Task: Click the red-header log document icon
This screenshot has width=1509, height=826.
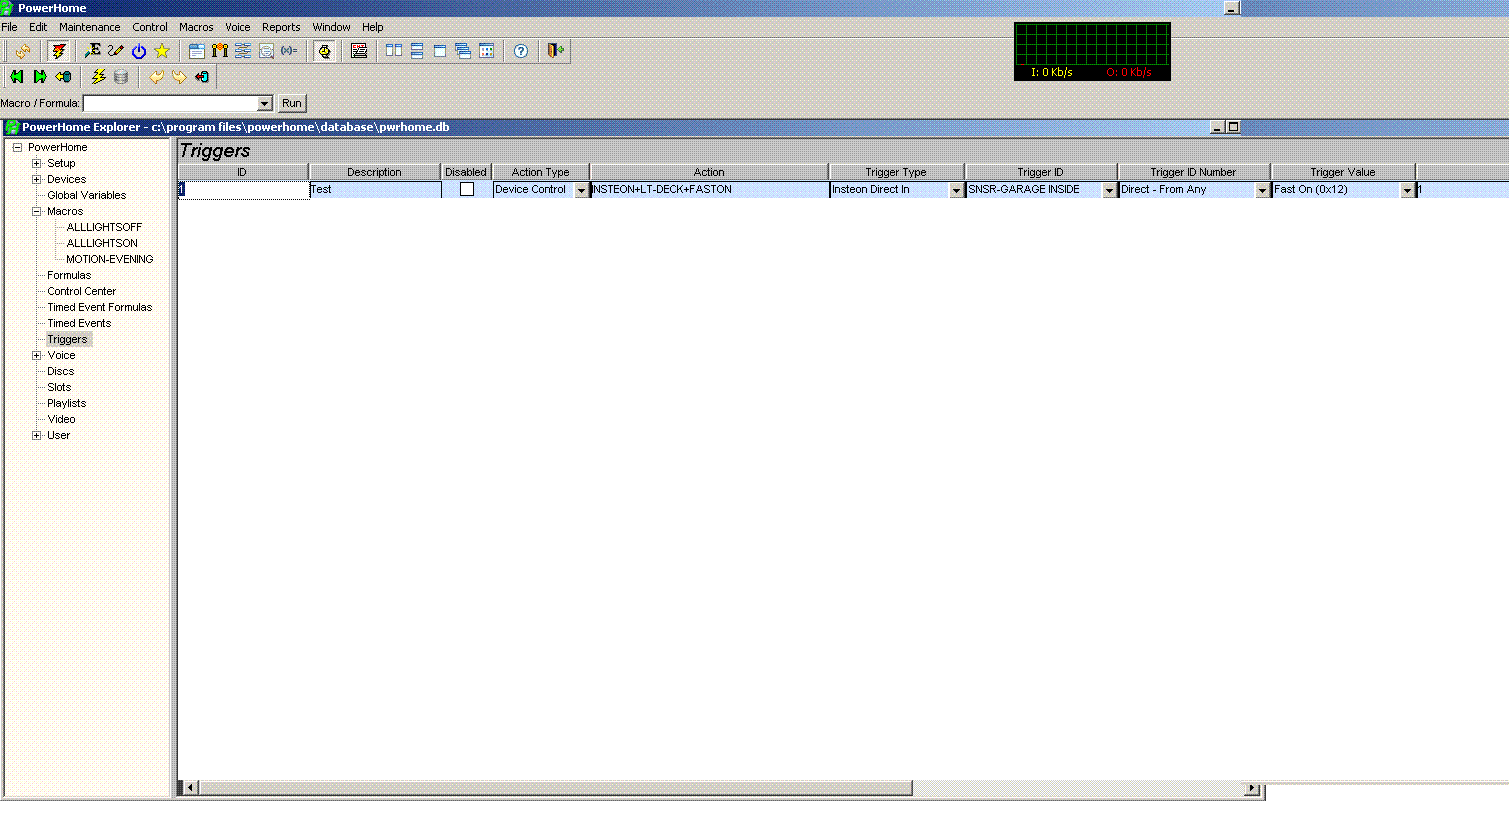Action: 359,51
